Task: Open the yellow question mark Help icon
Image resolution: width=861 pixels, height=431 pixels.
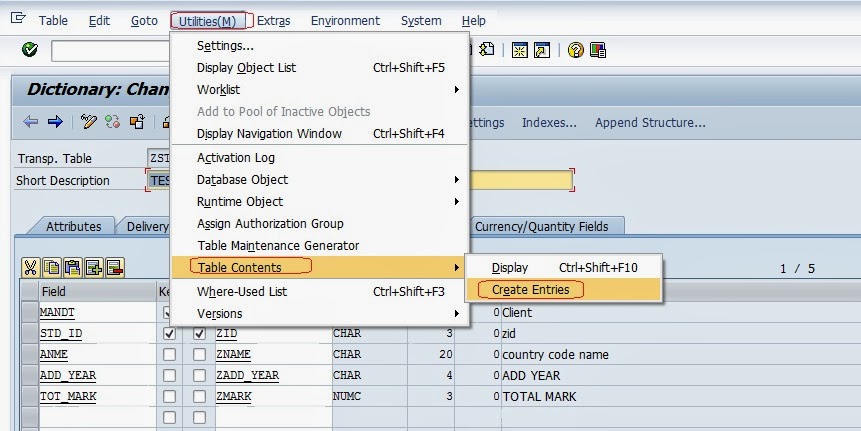Action: [575, 50]
